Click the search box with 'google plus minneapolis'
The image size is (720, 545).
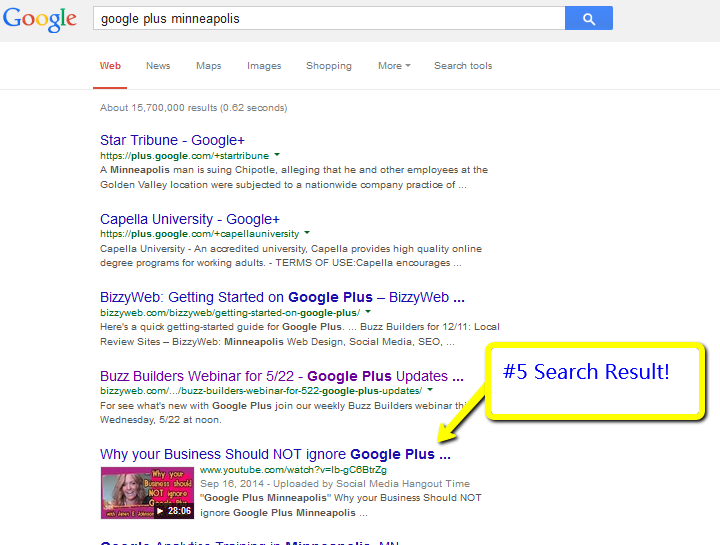click(329, 18)
